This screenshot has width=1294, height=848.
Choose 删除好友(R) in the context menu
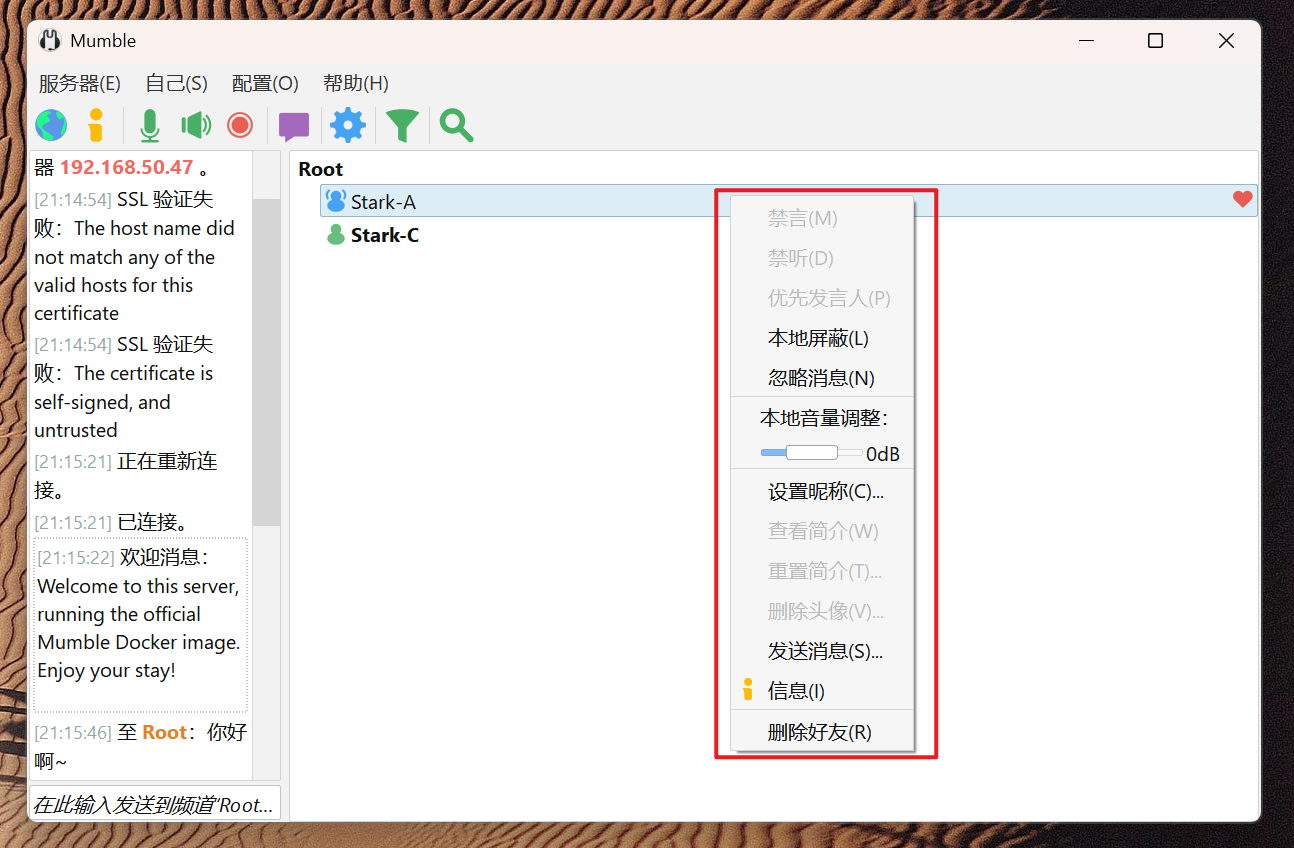(823, 732)
